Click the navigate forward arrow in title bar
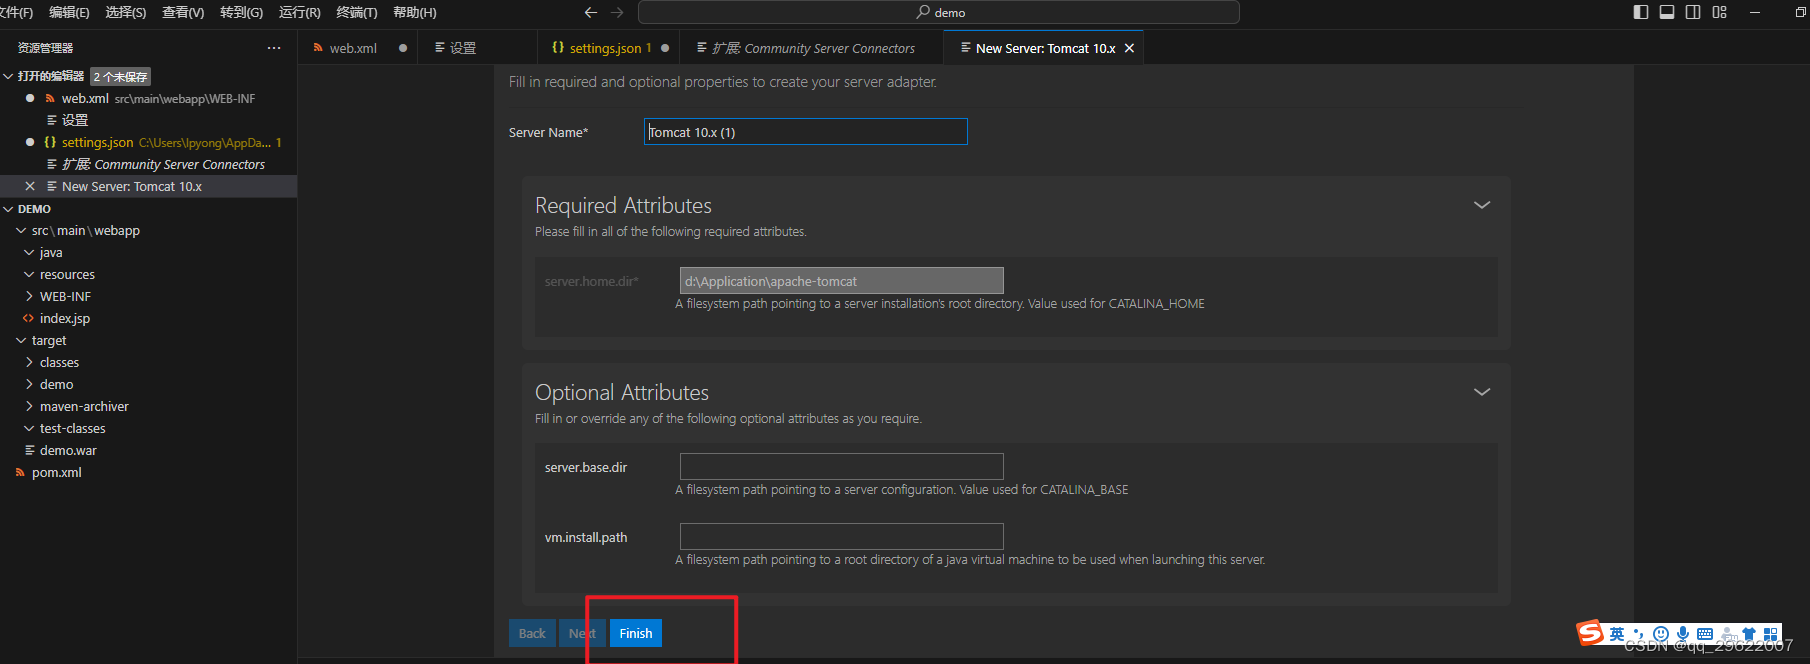The height and width of the screenshot is (664, 1810). coord(617,12)
